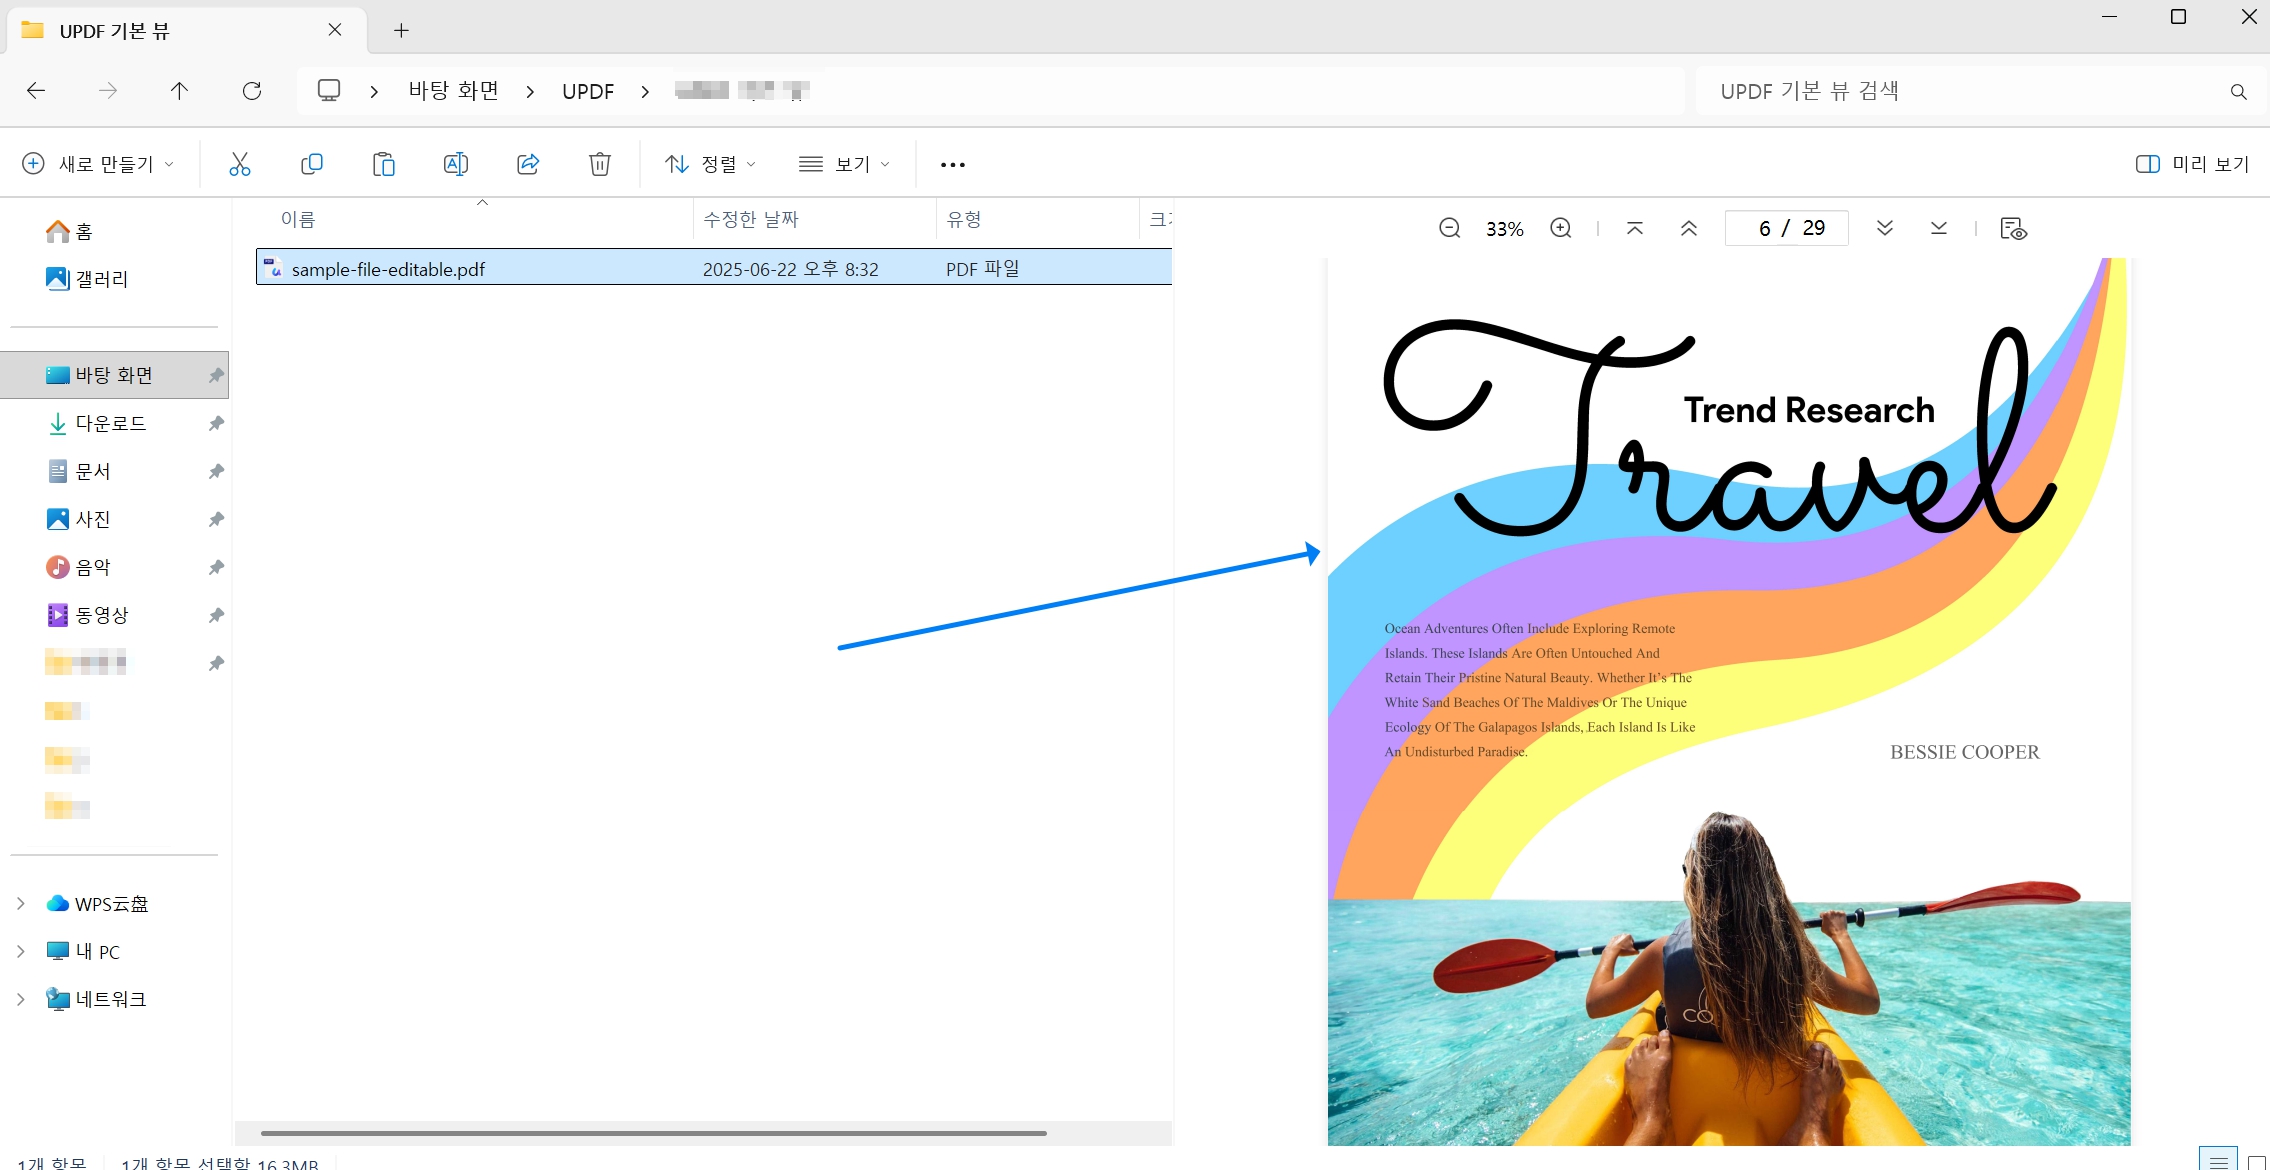The image size is (2270, 1170).
Task: Click the Cut scissors icon
Action: 240,164
